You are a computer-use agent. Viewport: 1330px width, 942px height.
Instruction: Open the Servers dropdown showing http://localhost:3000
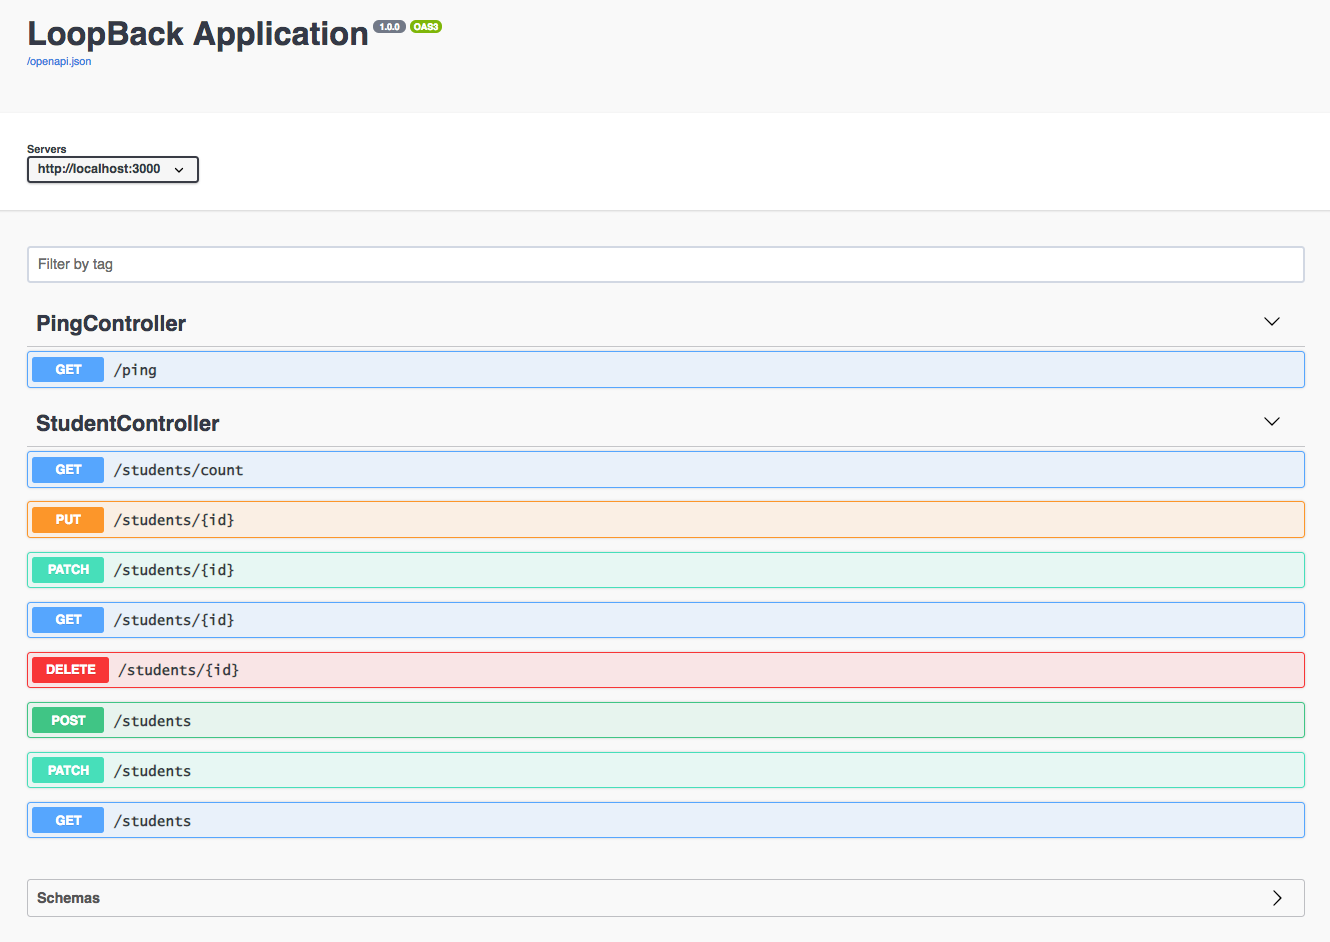pos(113,169)
